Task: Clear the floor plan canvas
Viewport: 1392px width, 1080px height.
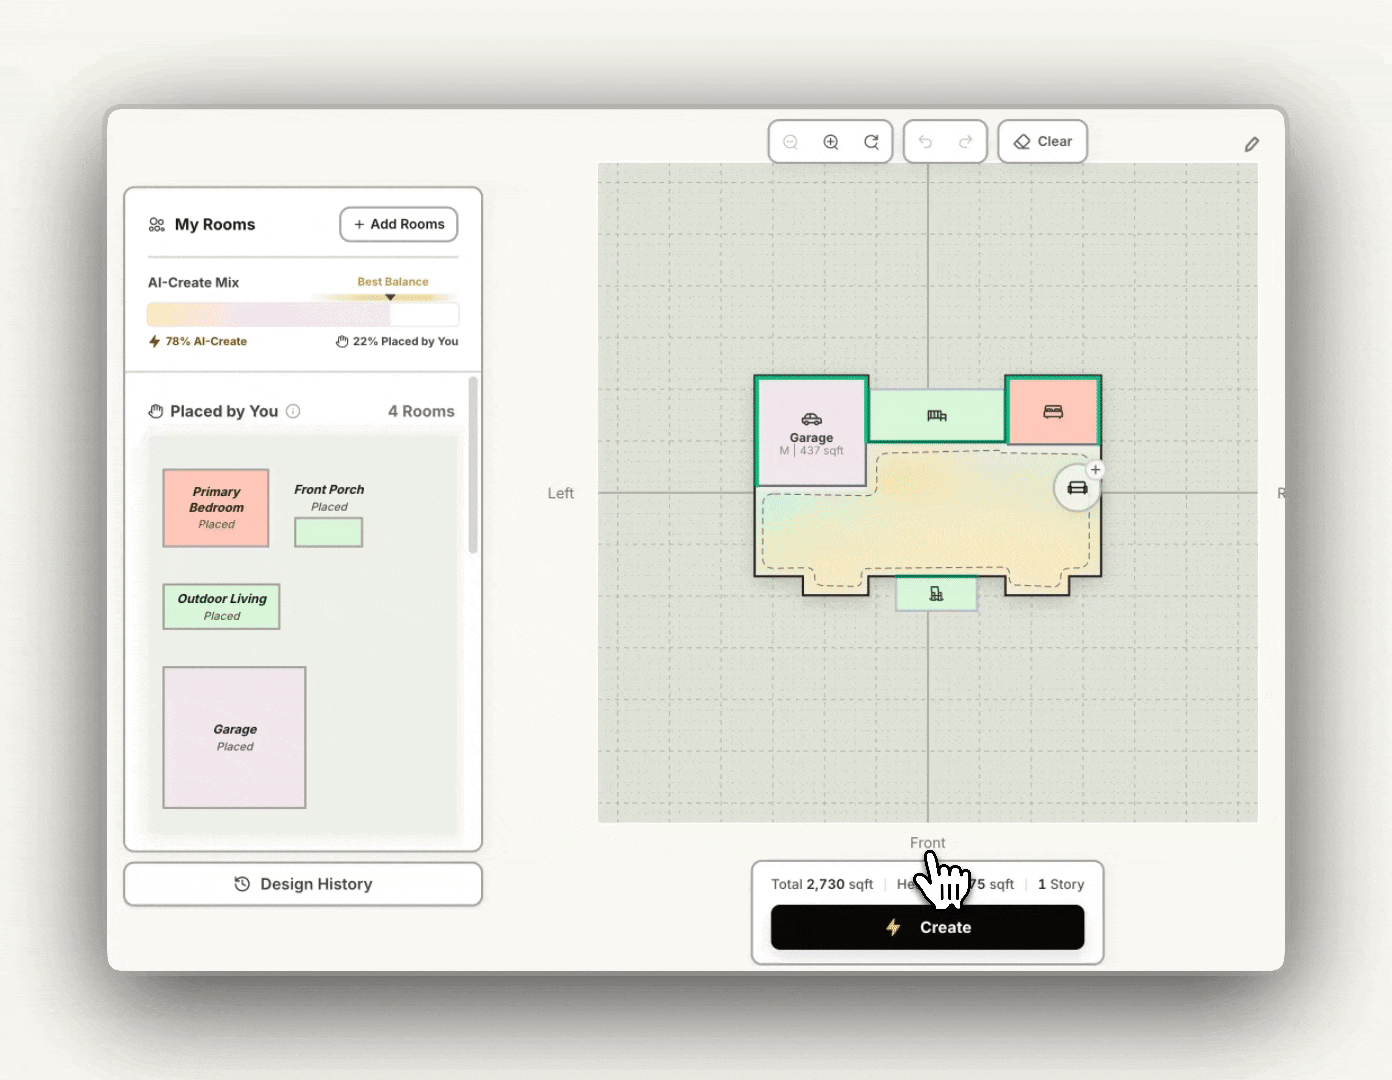Action: point(1042,142)
